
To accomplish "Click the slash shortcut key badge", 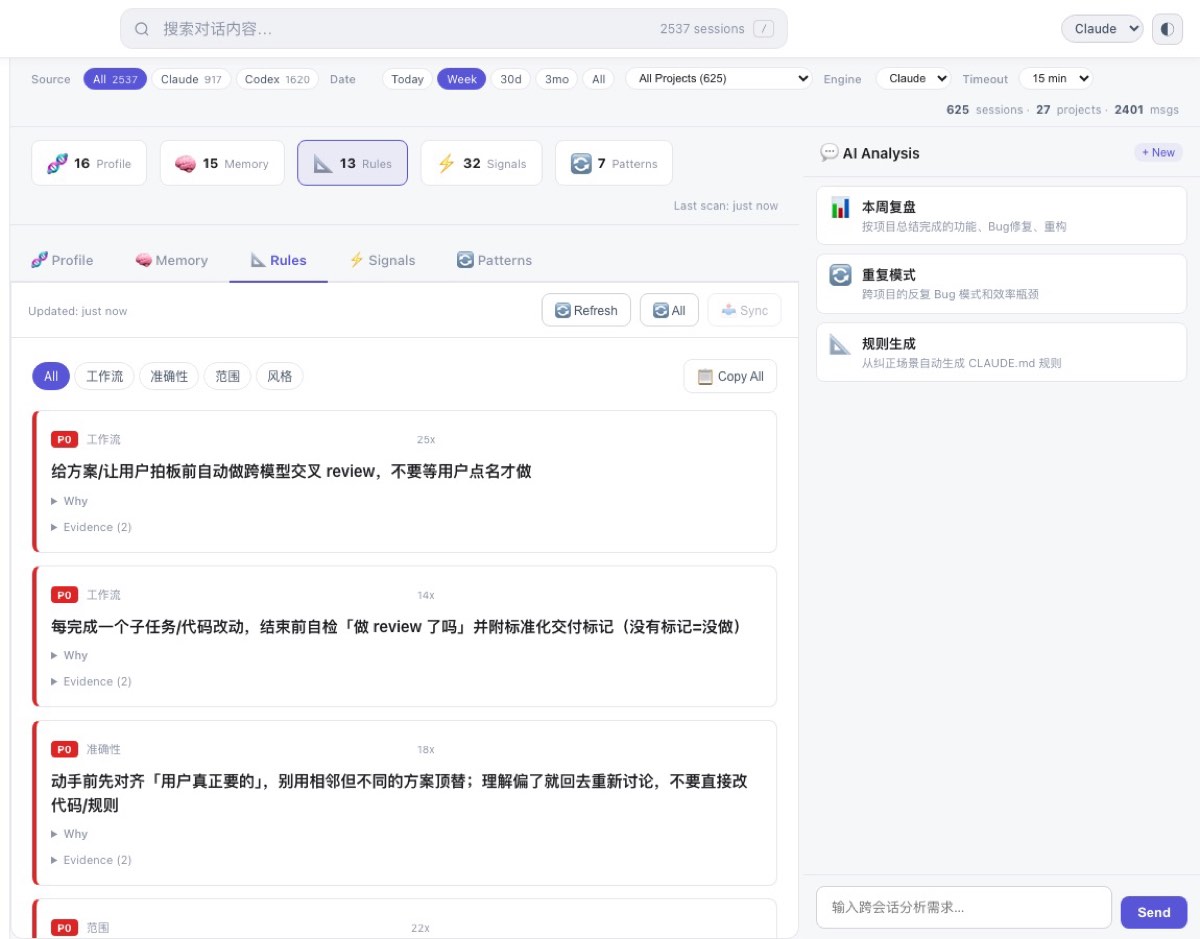I will point(763,29).
